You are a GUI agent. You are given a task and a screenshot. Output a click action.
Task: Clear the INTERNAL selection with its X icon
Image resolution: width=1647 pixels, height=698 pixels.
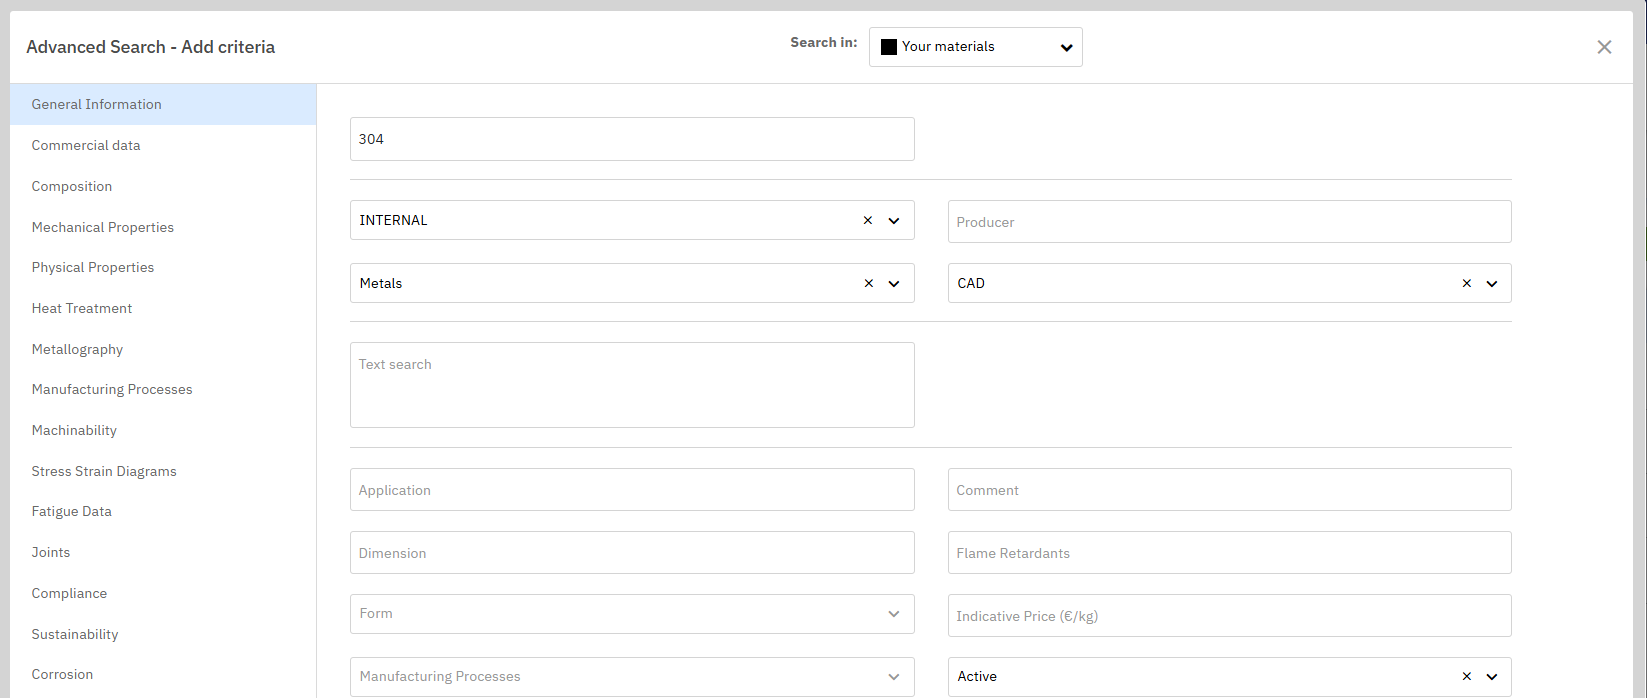point(867,221)
